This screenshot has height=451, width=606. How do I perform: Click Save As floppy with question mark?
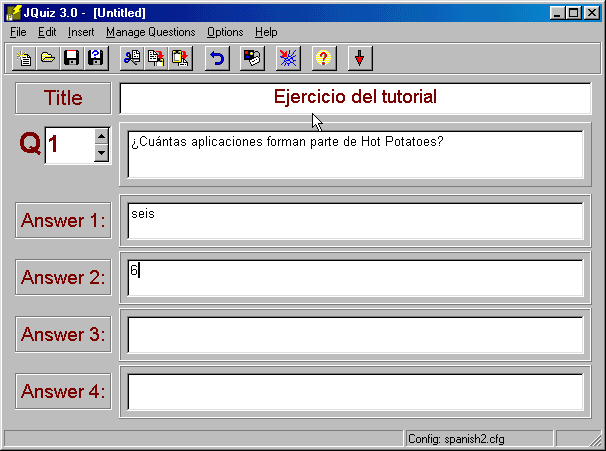[96, 58]
